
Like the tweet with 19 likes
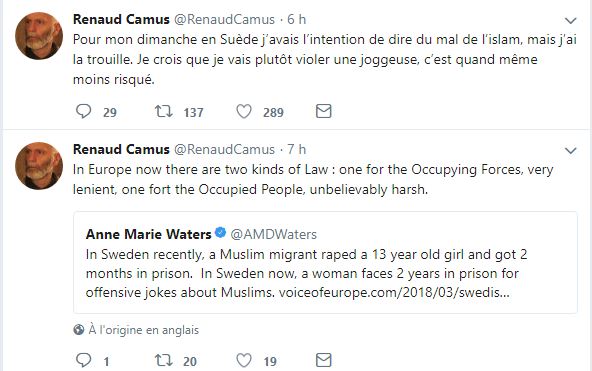244,360
